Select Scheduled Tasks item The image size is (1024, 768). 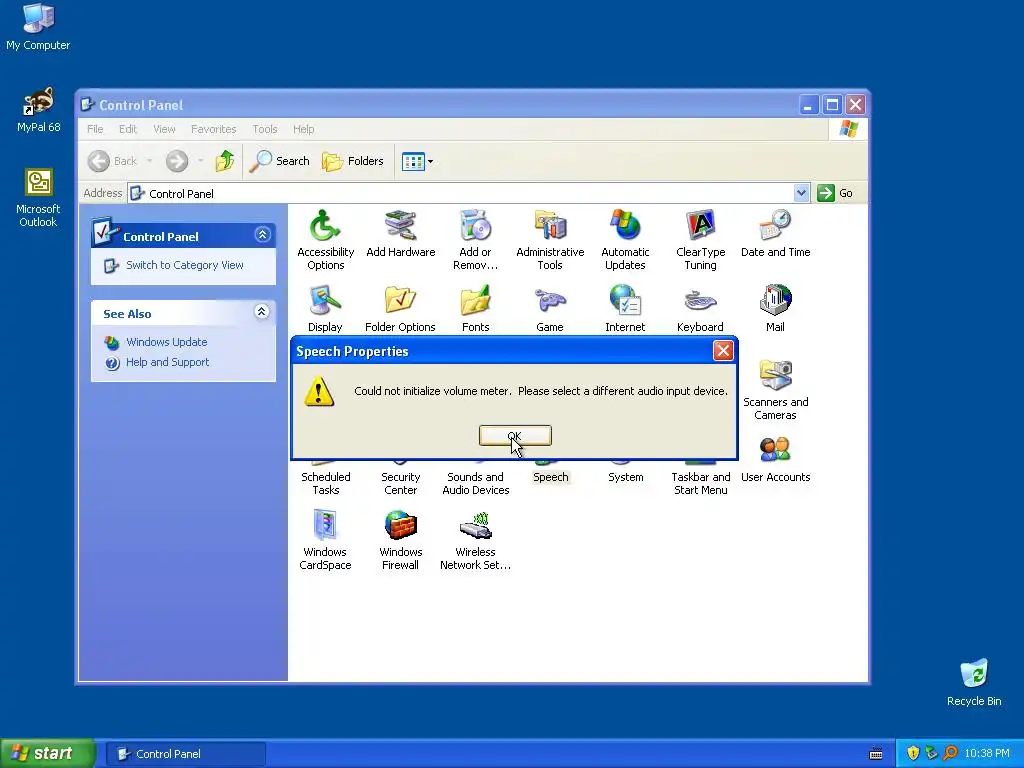click(325, 483)
